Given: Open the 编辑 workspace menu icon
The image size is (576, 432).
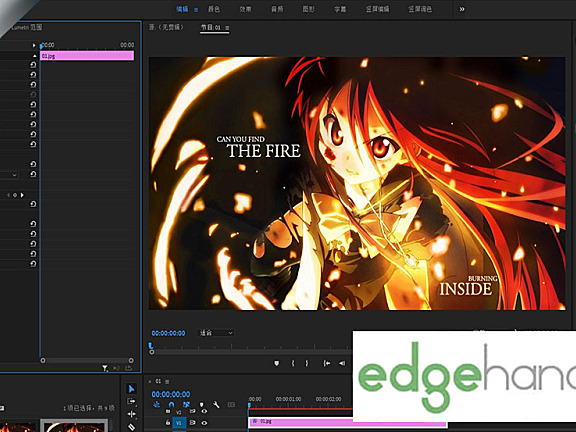Looking at the screenshot, I should pyautogui.click(x=196, y=10).
